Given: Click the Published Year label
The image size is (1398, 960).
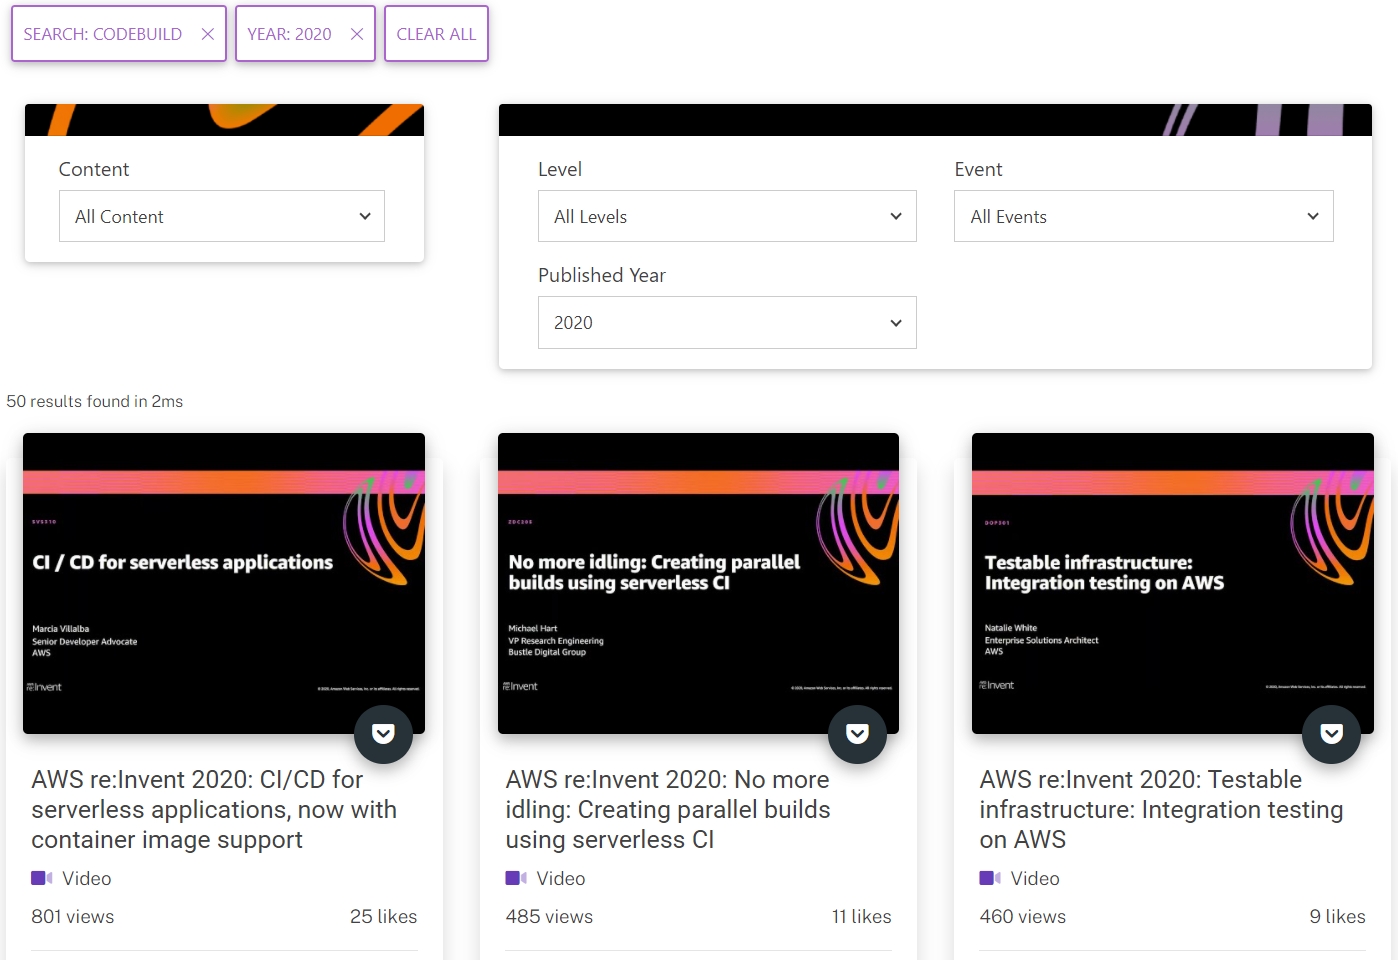Looking at the screenshot, I should click(x=602, y=275).
